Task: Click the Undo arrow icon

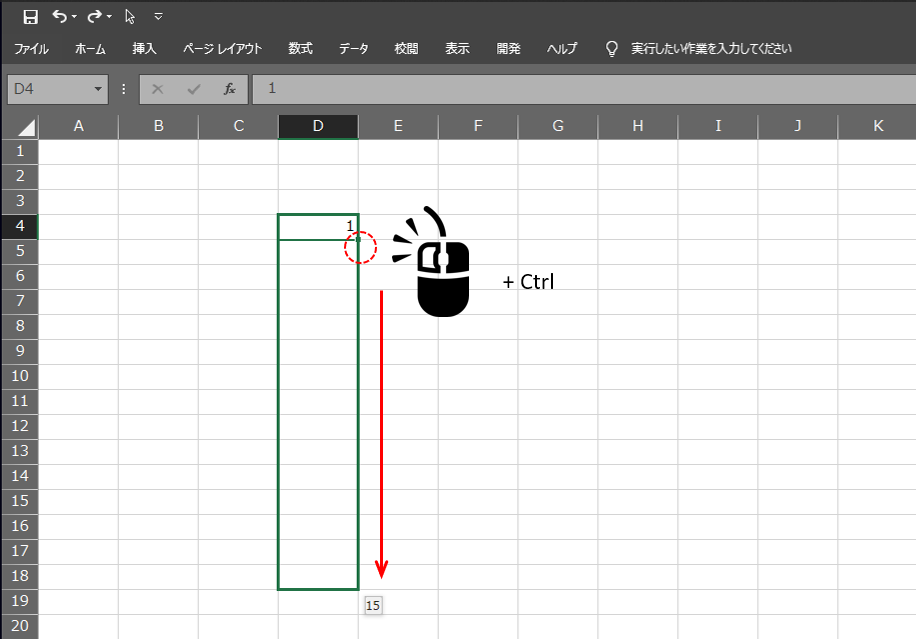Action: [59, 17]
